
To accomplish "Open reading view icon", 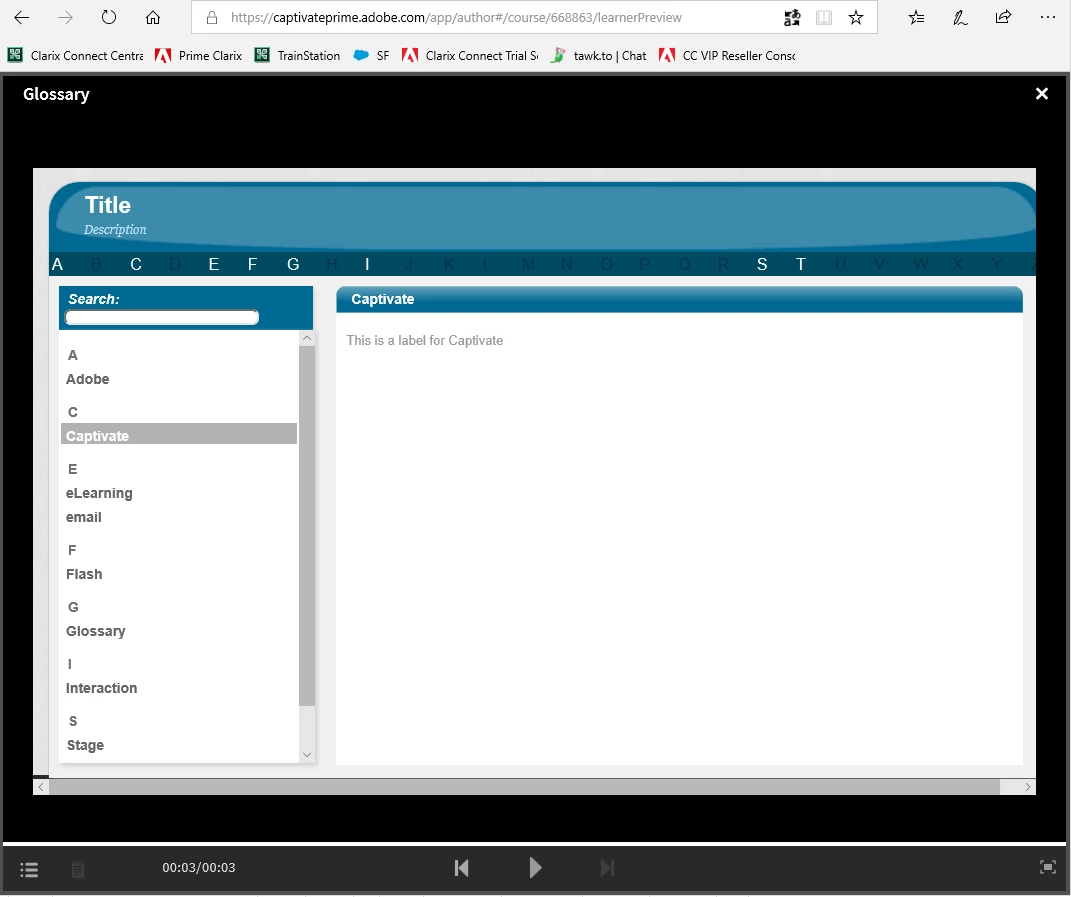I will pyautogui.click(x=824, y=18).
